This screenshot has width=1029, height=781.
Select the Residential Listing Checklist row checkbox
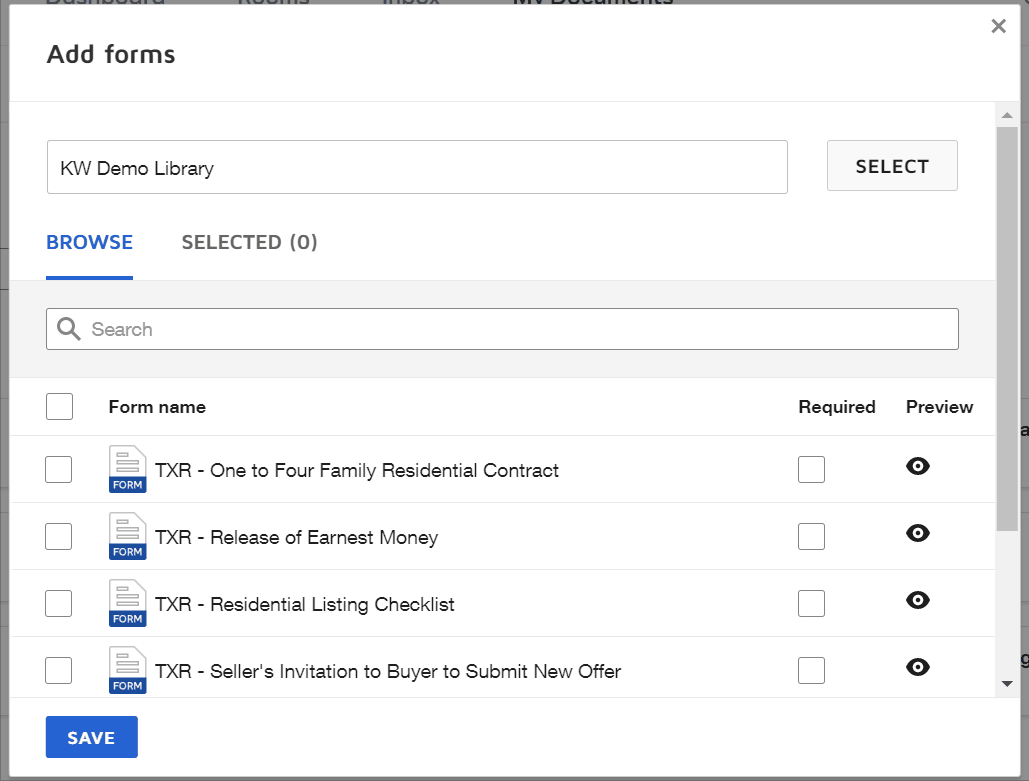pyautogui.click(x=58, y=603)
